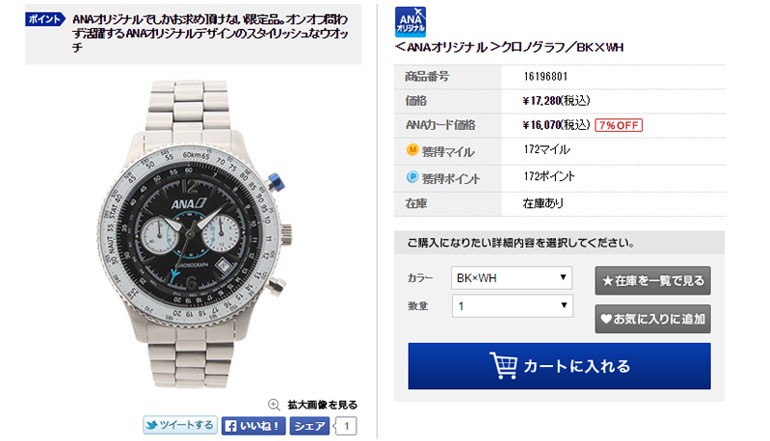Click the watch product image
The height and width of the screenshot is (441, 770).
(x=194, y=235)
